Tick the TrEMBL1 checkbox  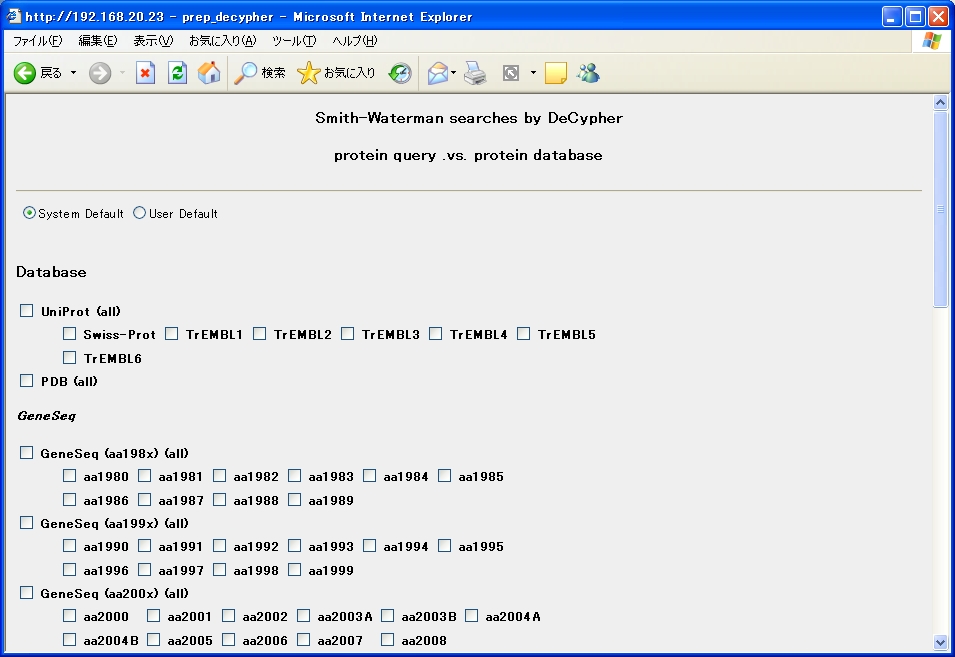pyautogui.click(x=172, y=334)
